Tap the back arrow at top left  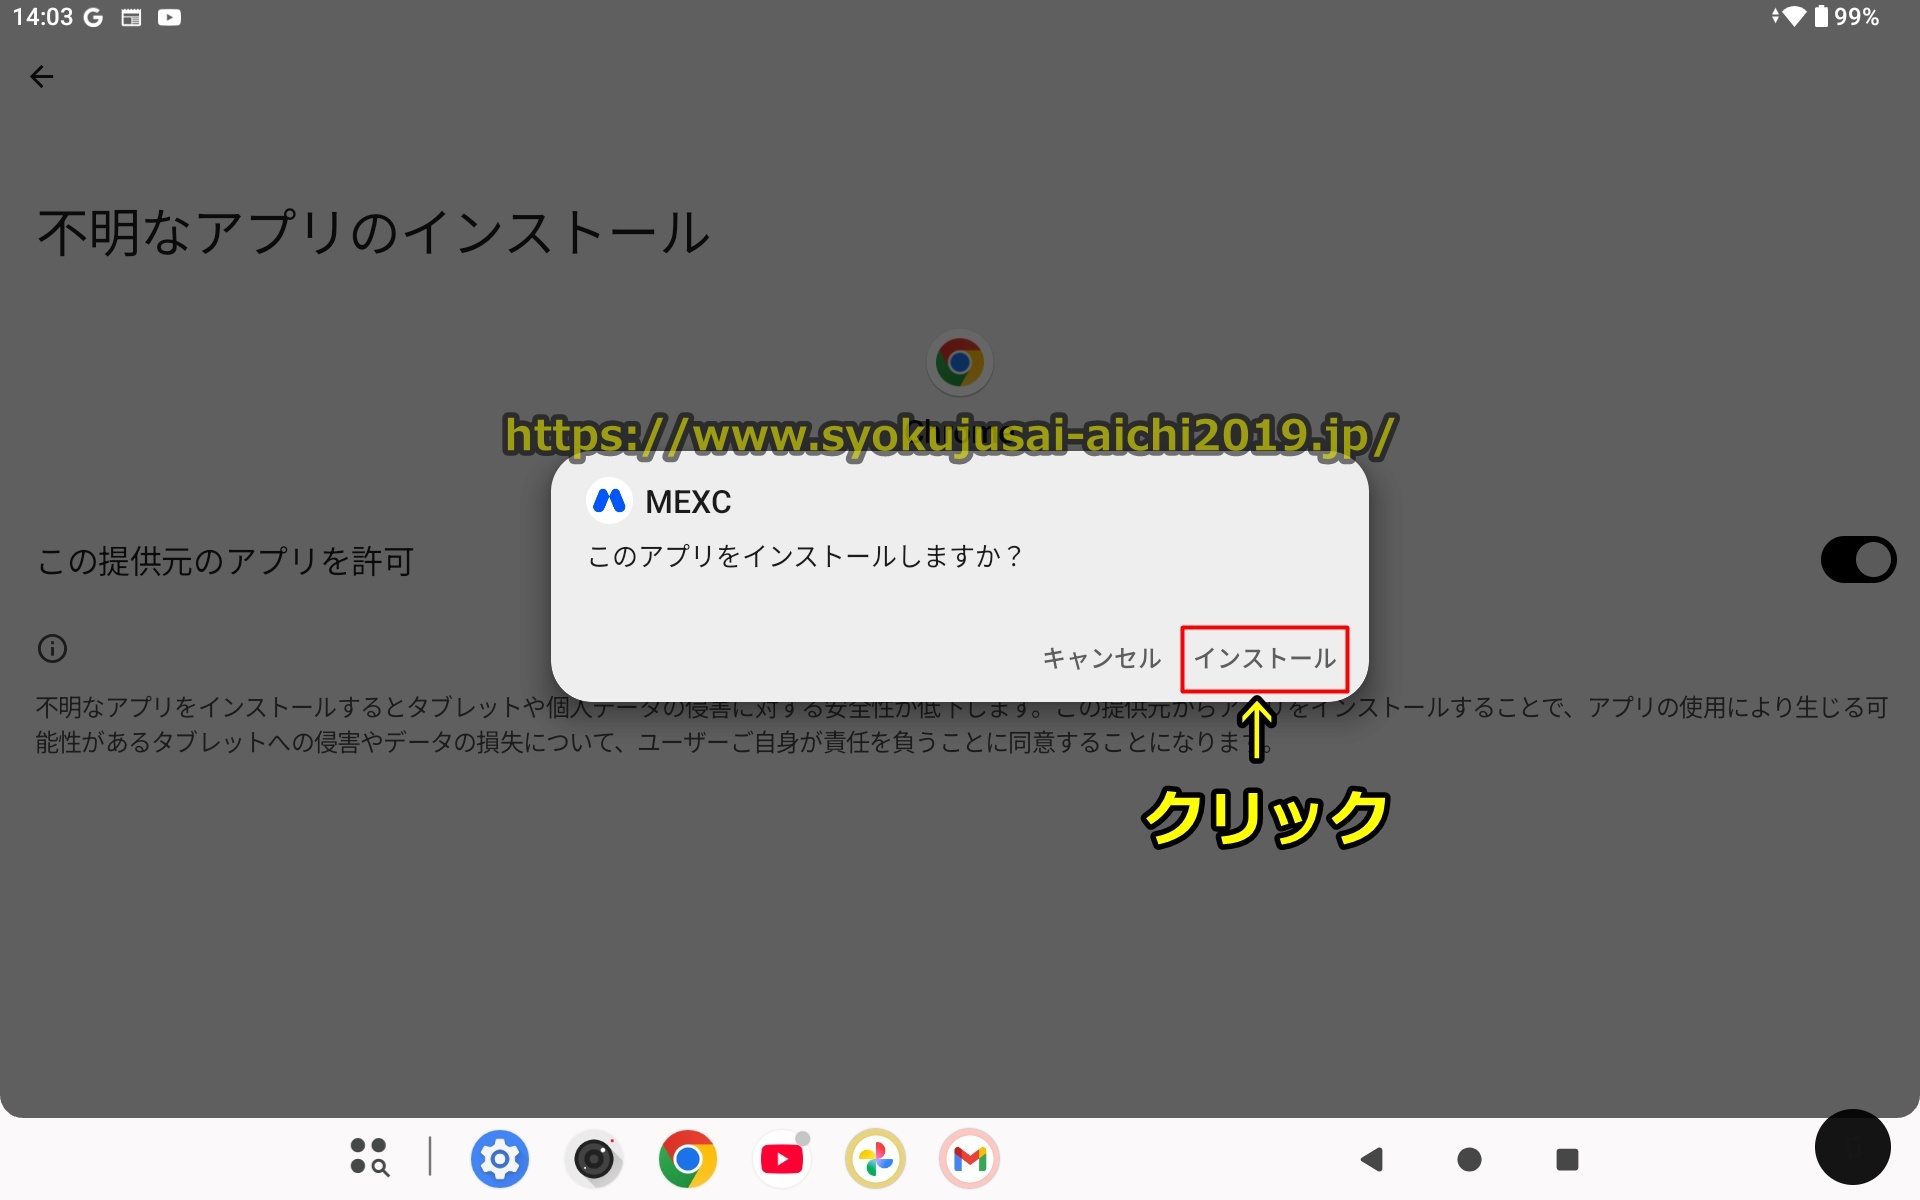tap(42, 77)
